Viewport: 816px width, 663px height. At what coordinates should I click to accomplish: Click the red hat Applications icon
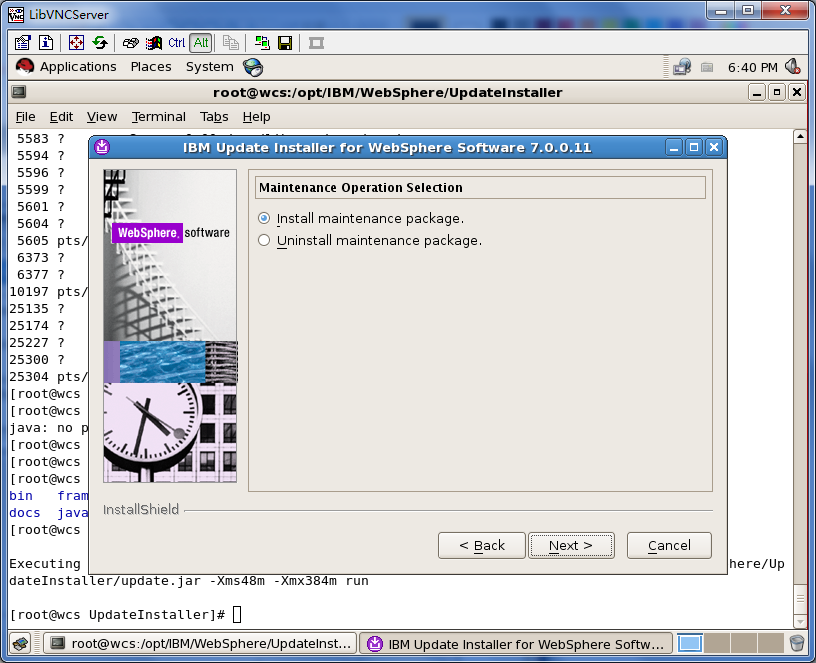24,67
